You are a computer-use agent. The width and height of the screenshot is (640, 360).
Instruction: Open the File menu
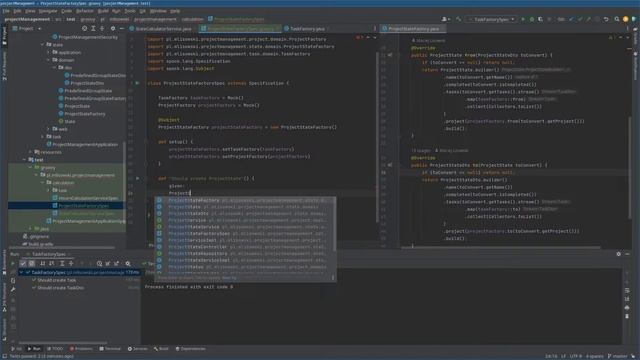pyautogui.click(x=6, y=11)
